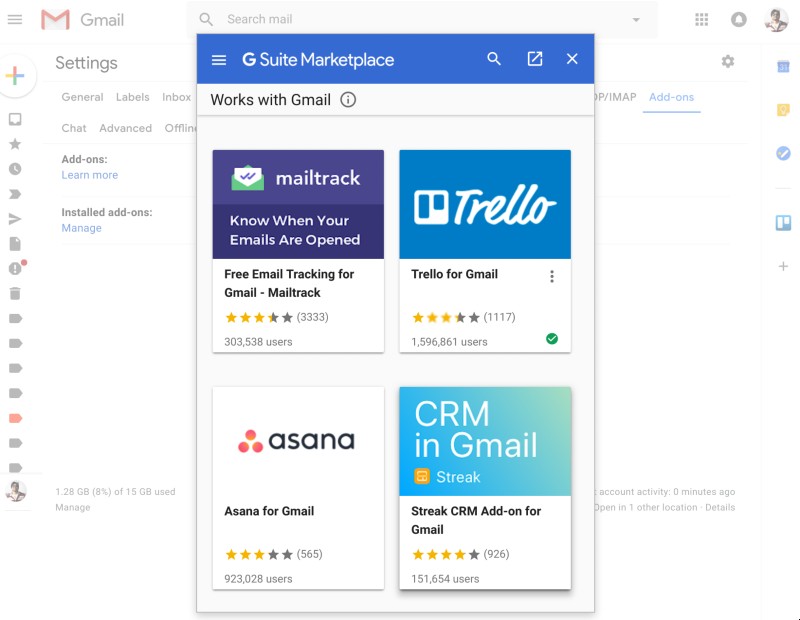This screenshot has height=620, width=800.
Task: Open Google notifications bell
Action: (x=738, y=19)
